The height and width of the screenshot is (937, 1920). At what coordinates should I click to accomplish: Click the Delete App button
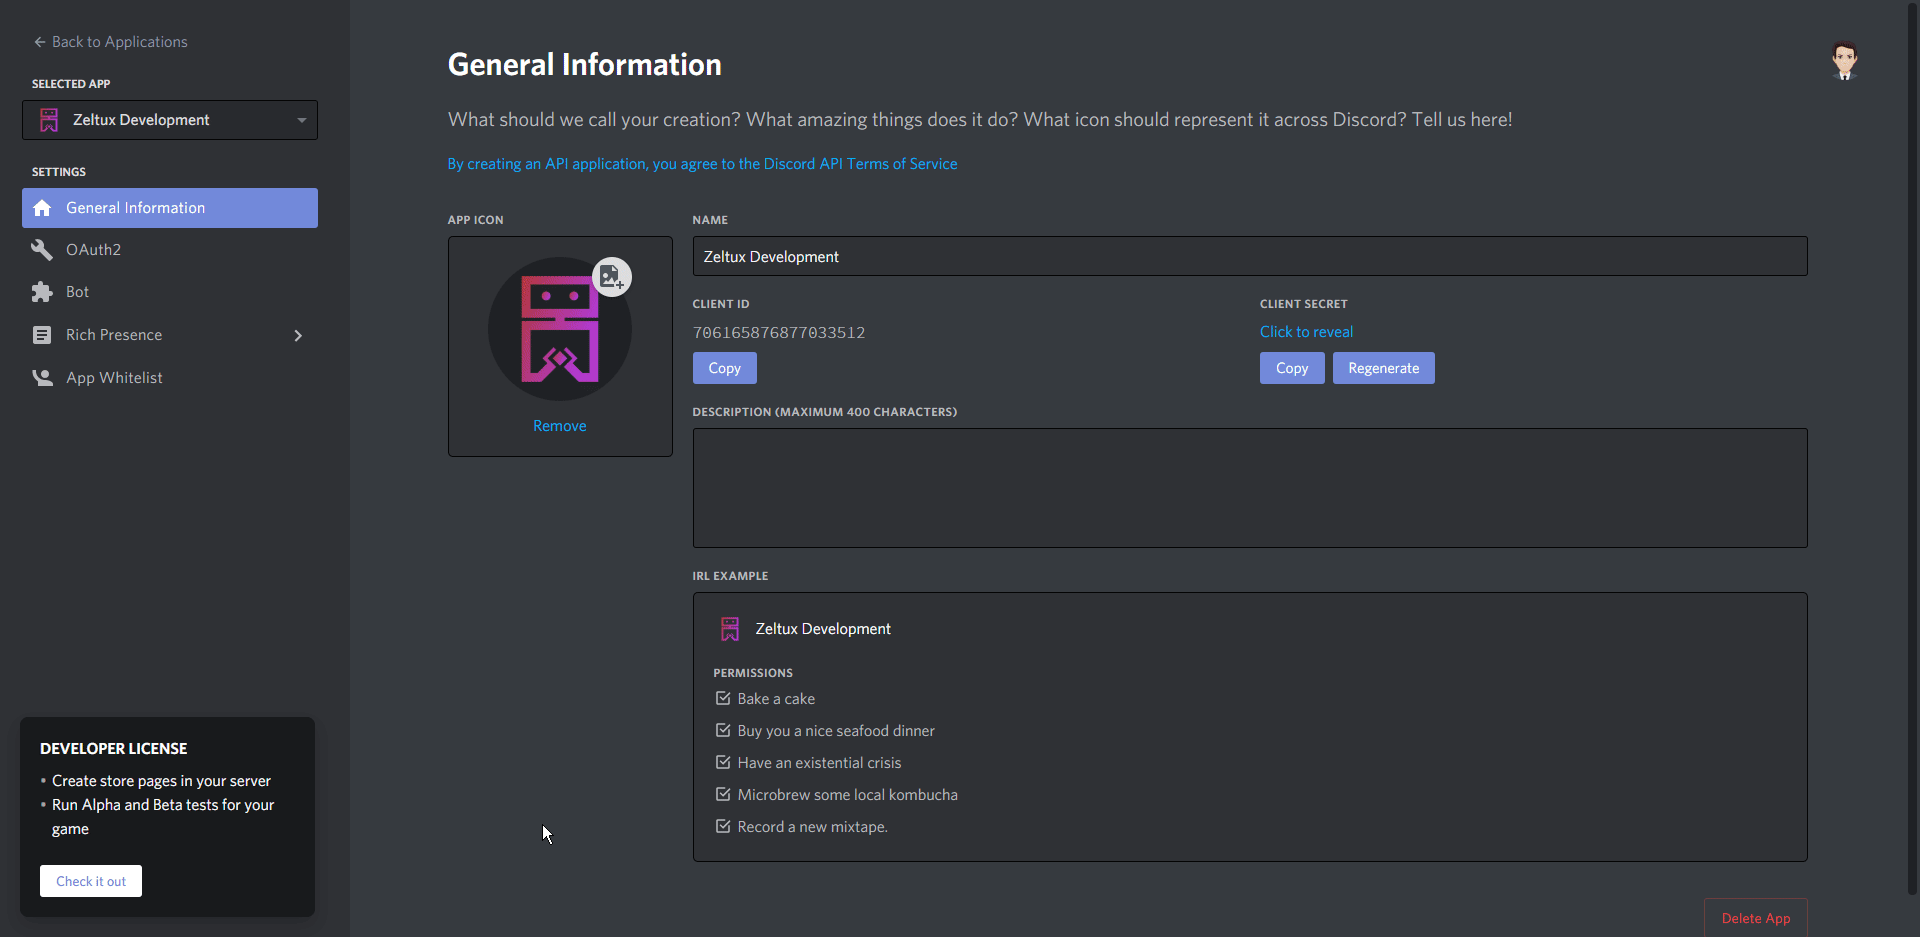pyautogui.click(x=1756, y=918)
